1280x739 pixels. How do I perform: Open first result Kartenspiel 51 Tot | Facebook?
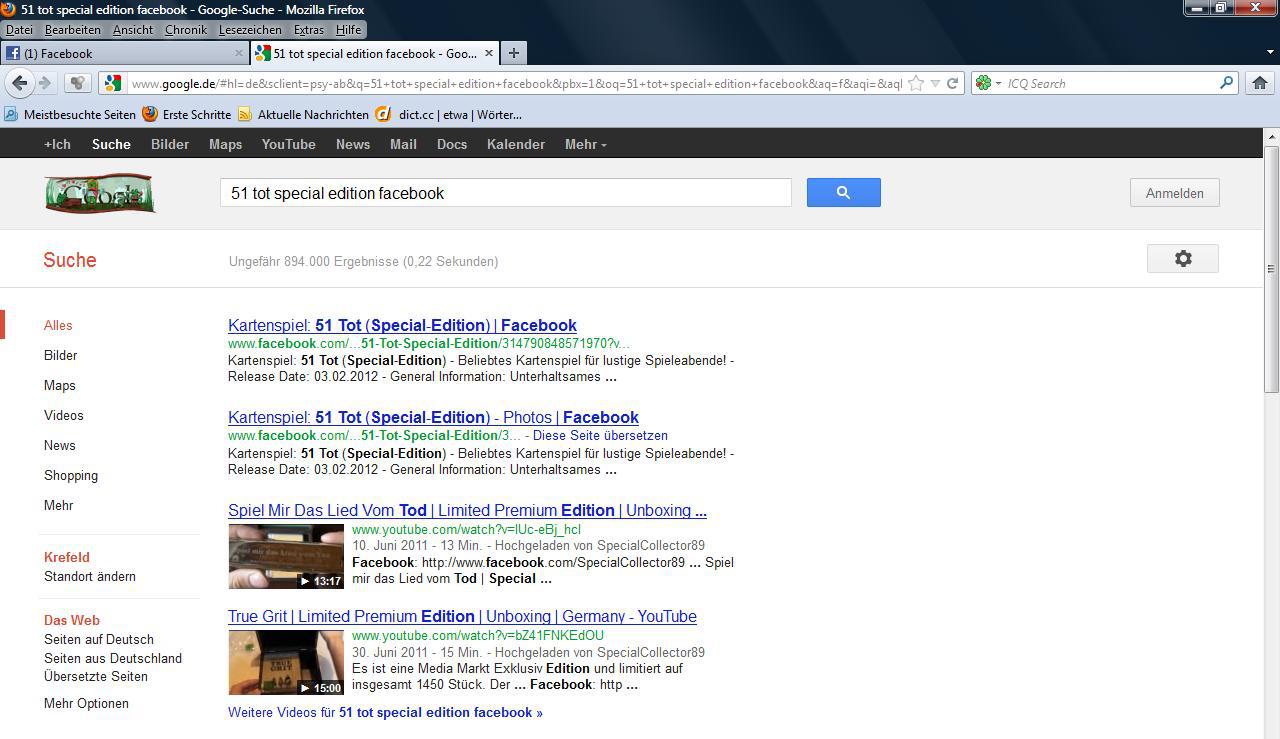click(402, 325)
